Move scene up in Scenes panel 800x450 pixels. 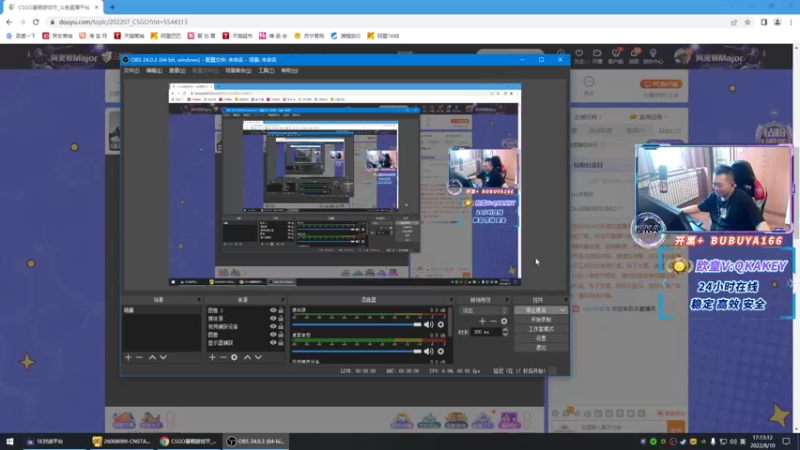pyautogui.click(x=152, y=358)
